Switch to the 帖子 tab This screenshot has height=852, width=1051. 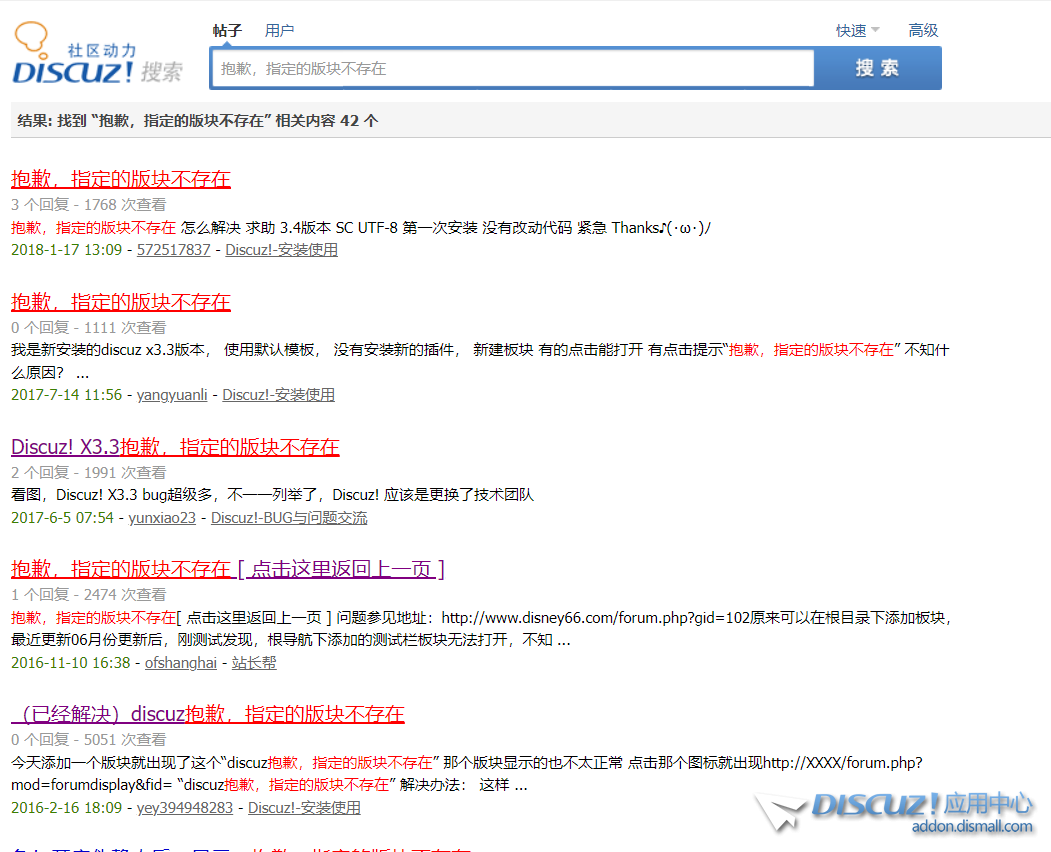pyautogui.click(x=228, y=31)
